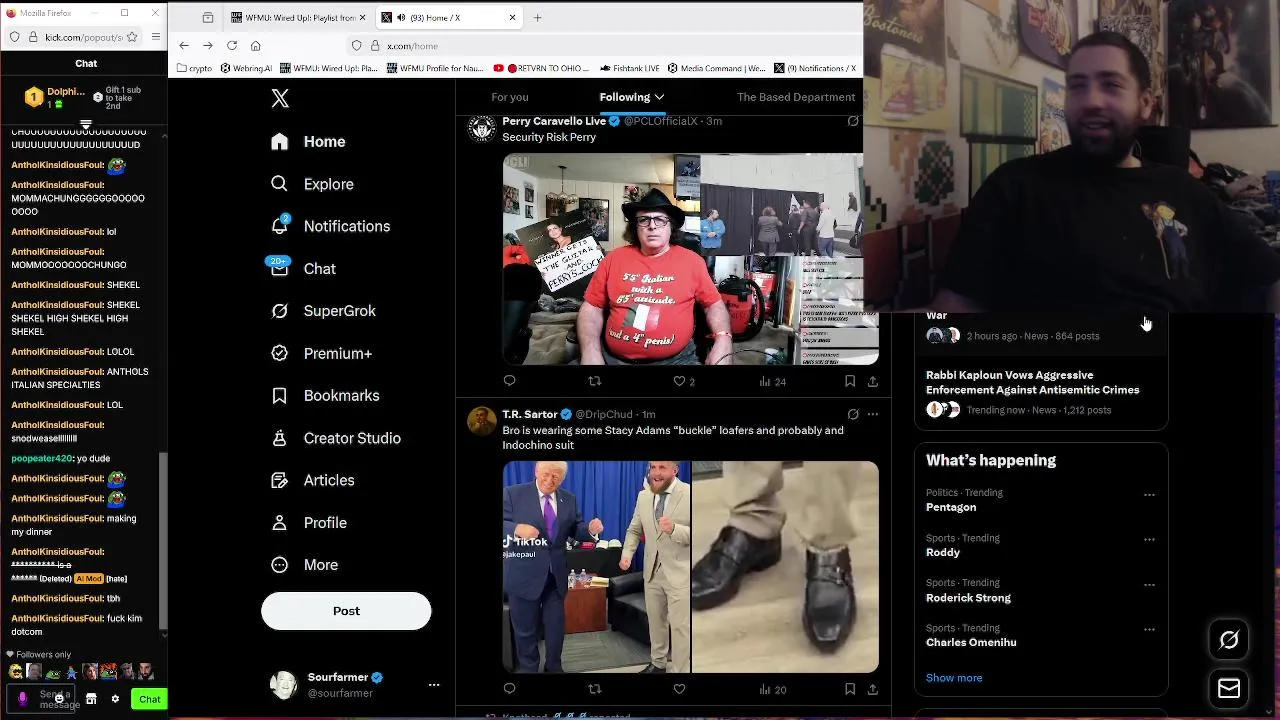
Task: Open the loafers photo in Sartor's post
Action: [x=785, y=567]
